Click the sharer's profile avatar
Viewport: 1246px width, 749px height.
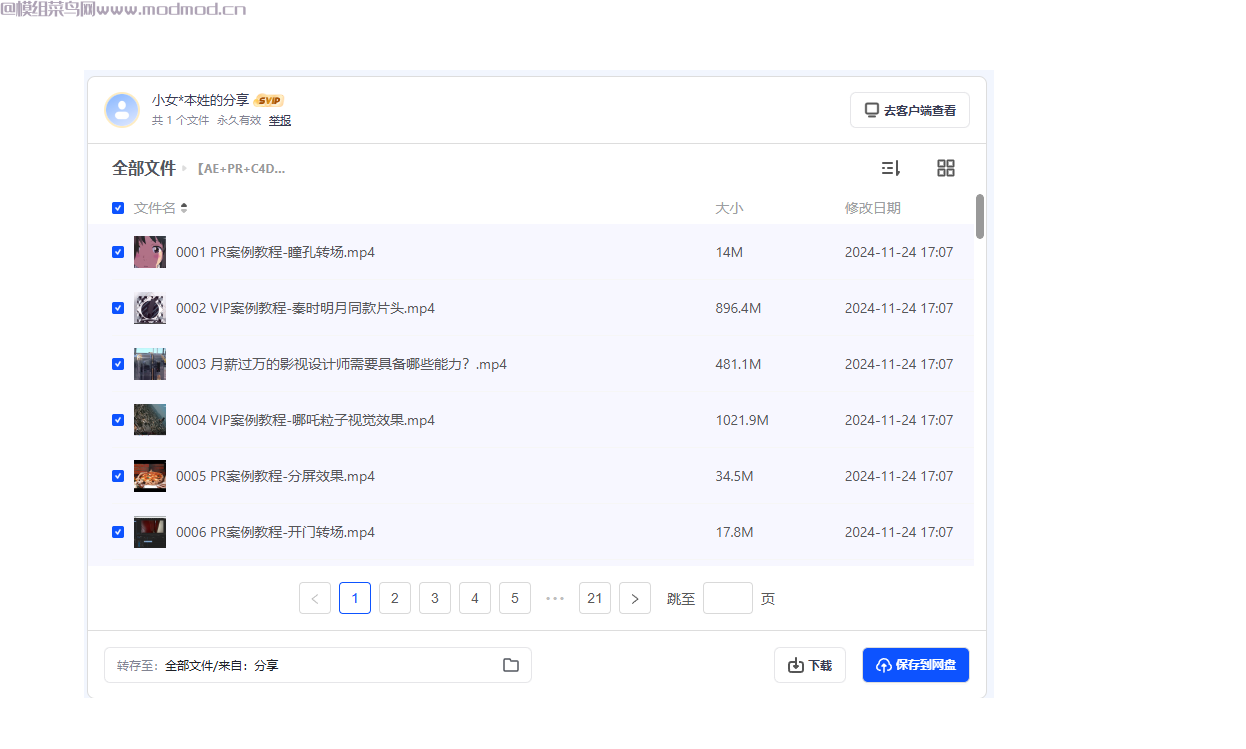(x=122, y=110)
